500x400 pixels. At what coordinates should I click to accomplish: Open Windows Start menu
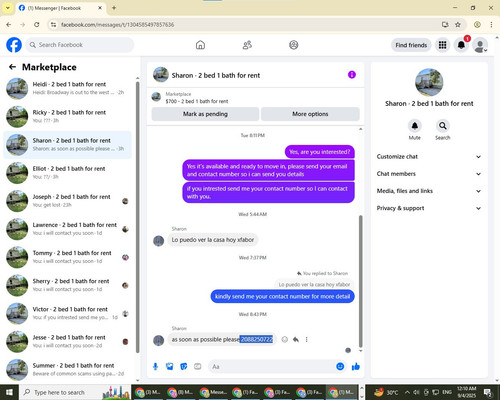[9, 392]
